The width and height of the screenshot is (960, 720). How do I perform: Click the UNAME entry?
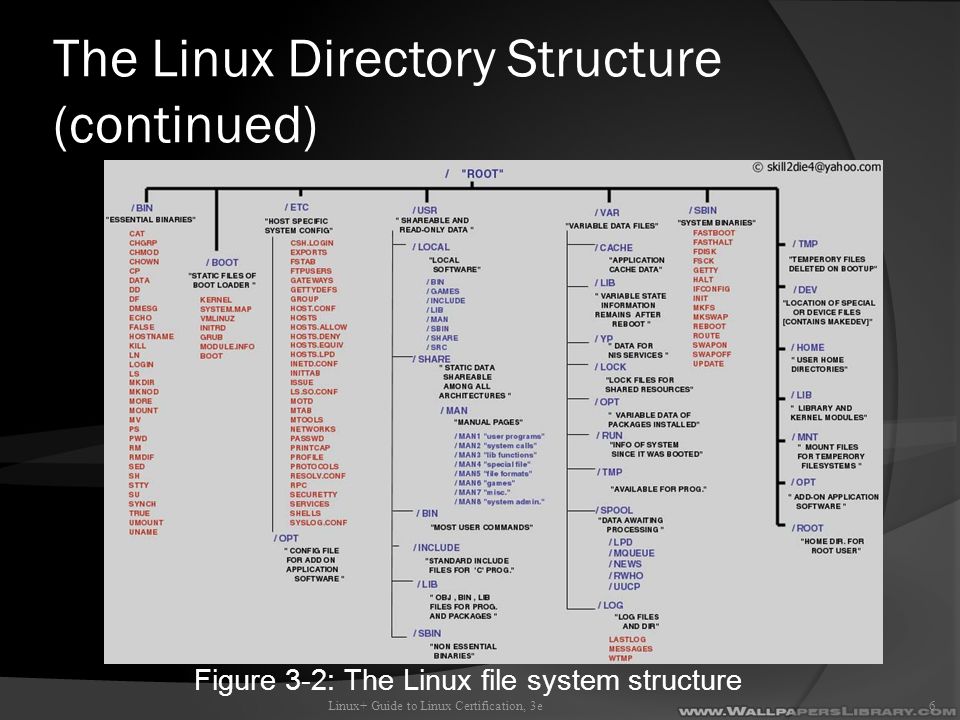tap(143, 532)
